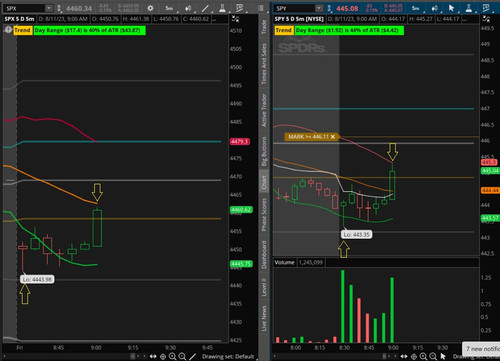Click the Volume study label
500x361 pixels.
[284, 262]
